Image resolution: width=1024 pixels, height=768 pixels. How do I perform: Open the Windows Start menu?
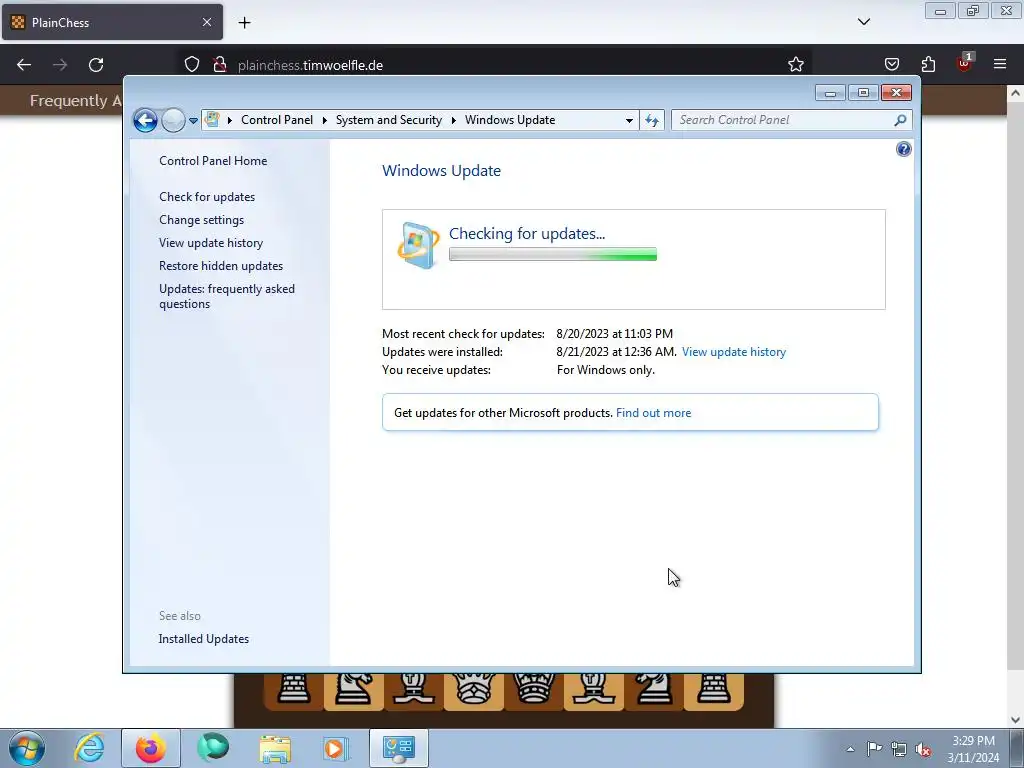[x=27, y=748]
